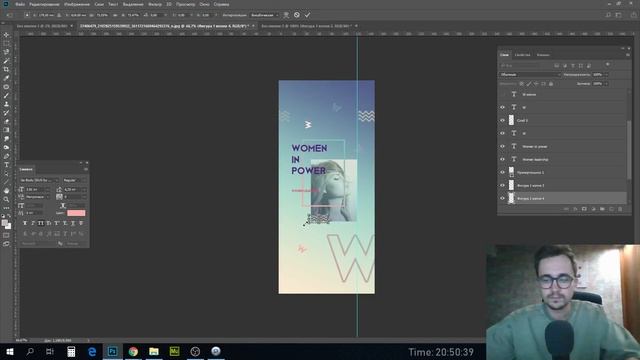The height and width of the screenshot is (360, 640).
Task: Commit the transform with the checkmark
Action: tap(307, 15)
